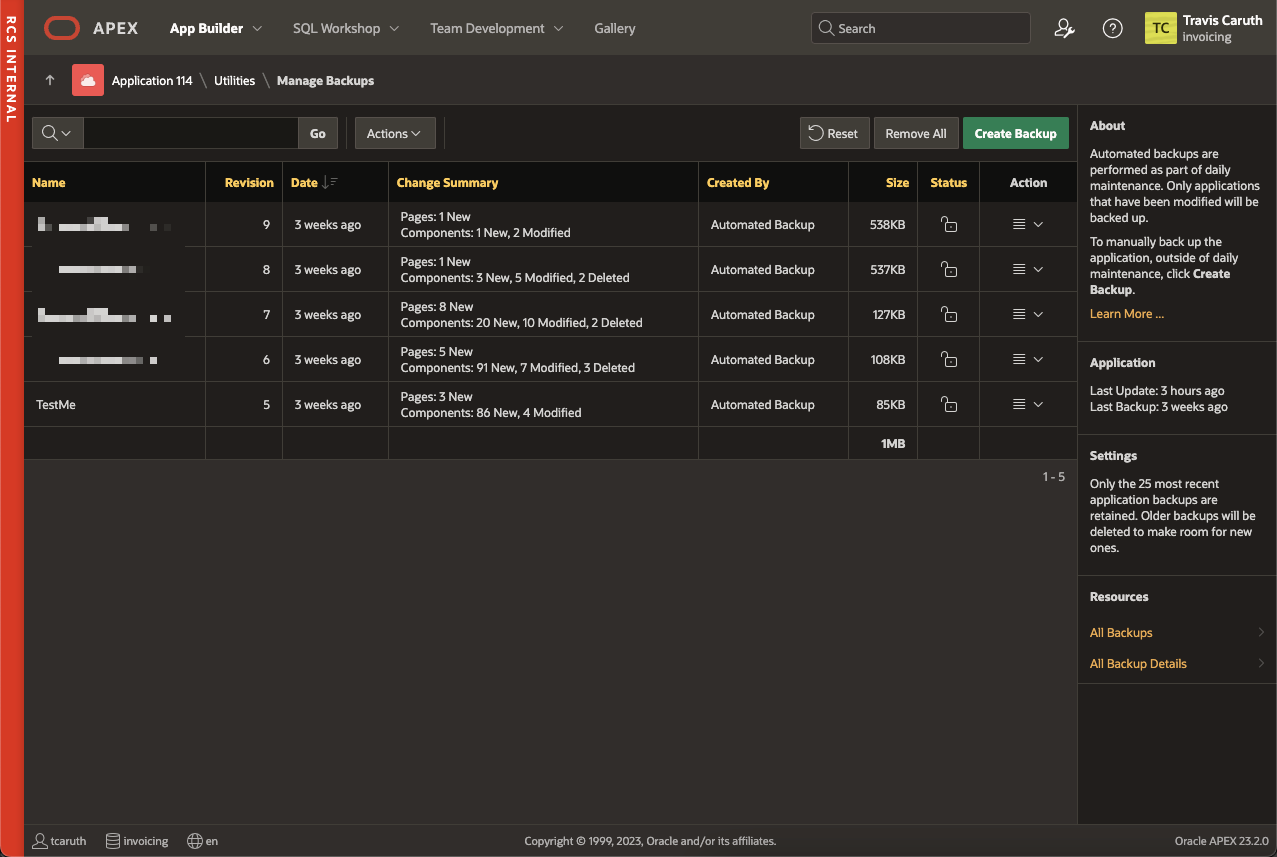Screen dimensions: 1277x857
Task: Toggle the lock status for Revision 9
Action: coord(949,225)
